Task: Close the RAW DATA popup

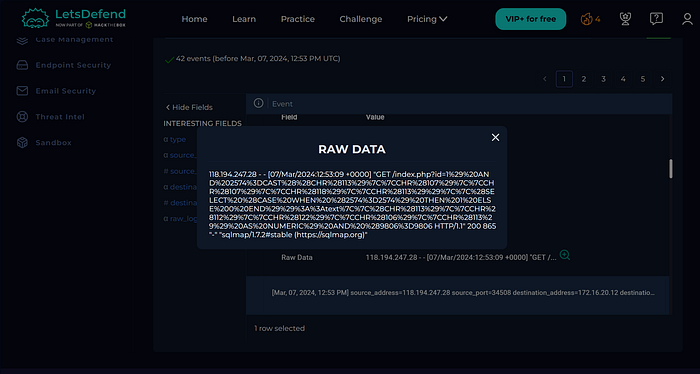Action: (495, 137)
